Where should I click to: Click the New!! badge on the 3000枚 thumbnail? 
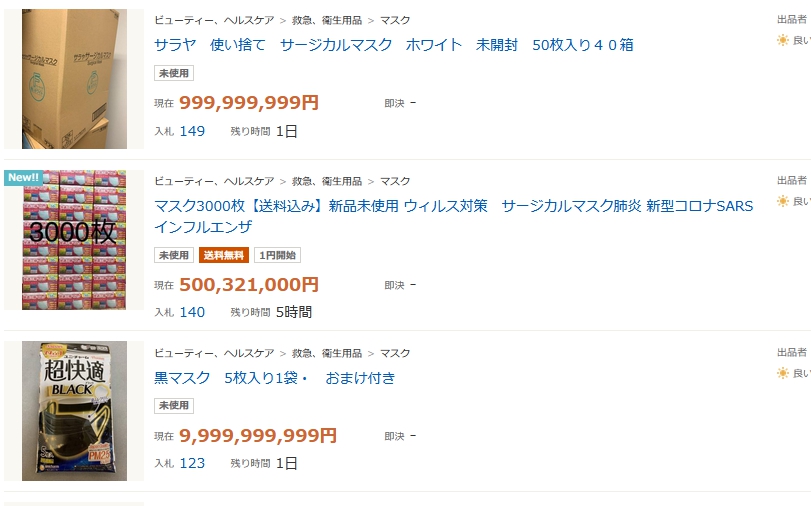click(23, 178)
